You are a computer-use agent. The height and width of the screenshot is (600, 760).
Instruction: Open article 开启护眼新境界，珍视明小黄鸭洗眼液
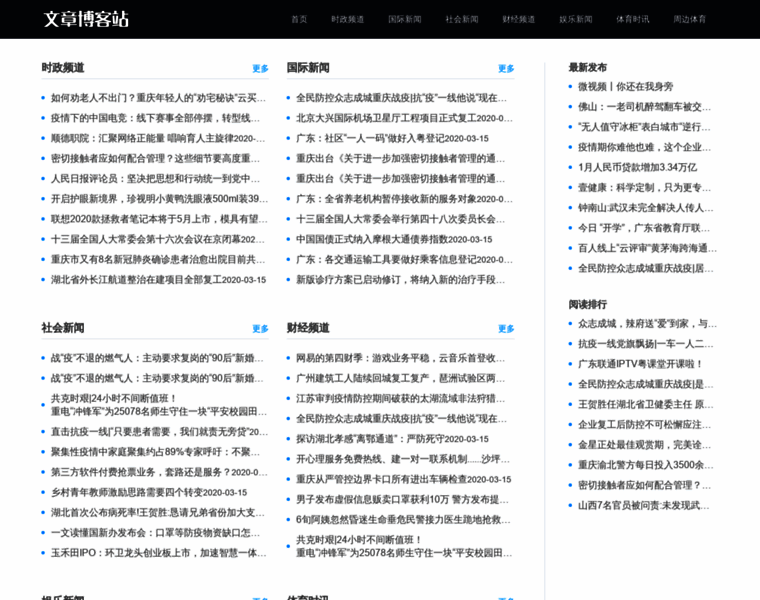pyautogui.click(x=159, y=199)
